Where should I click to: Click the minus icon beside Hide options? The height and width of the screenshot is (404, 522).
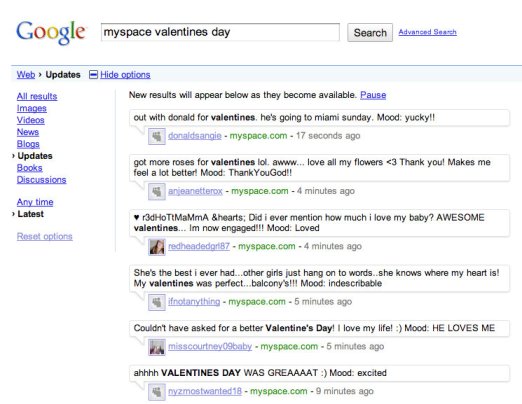(93, 75)
